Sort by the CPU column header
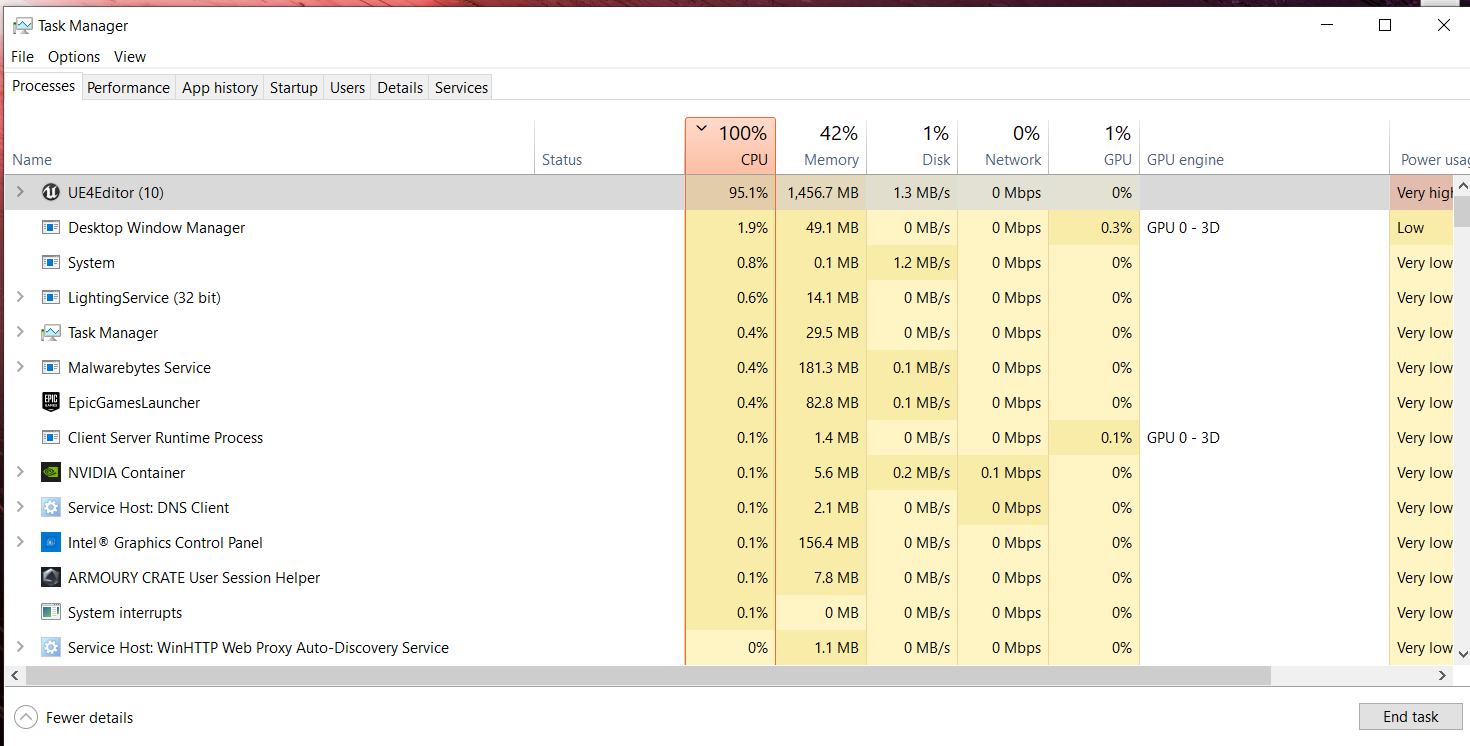Viewport: 1470px width, 746px height. click(730, 146)
